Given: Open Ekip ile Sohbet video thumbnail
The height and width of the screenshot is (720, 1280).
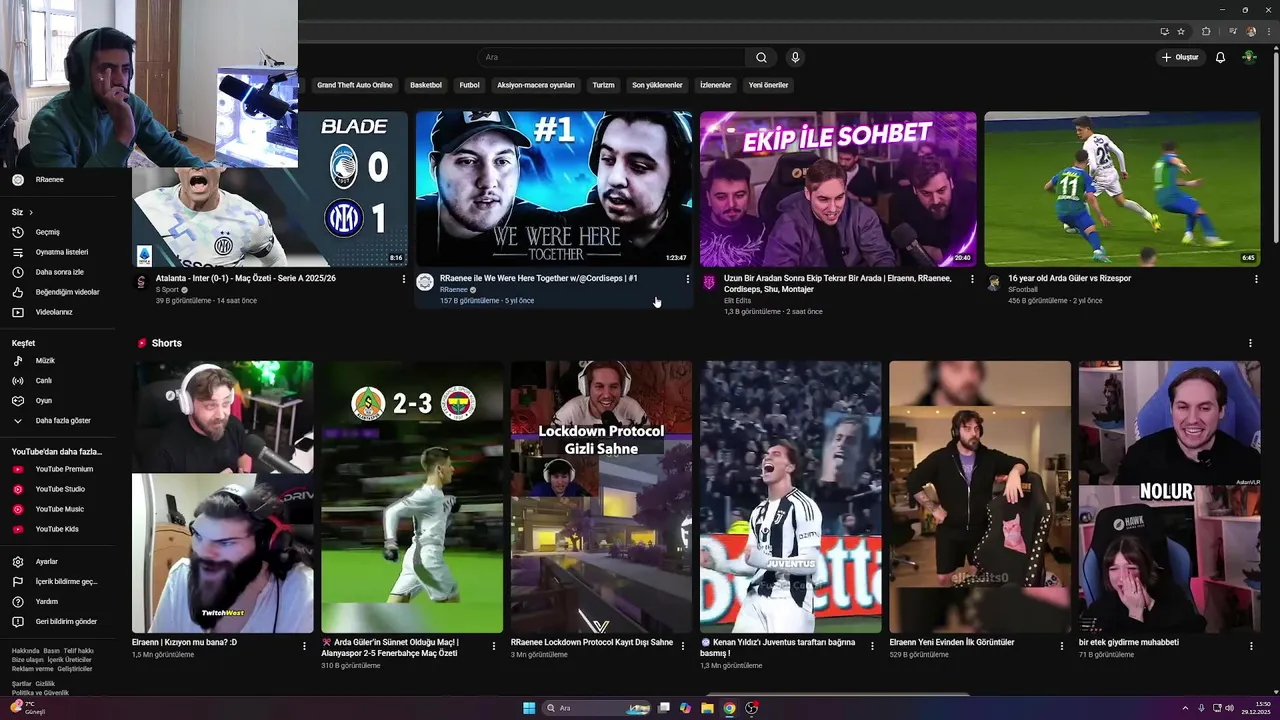Looking at the screenshot, I should click(838, 189).
